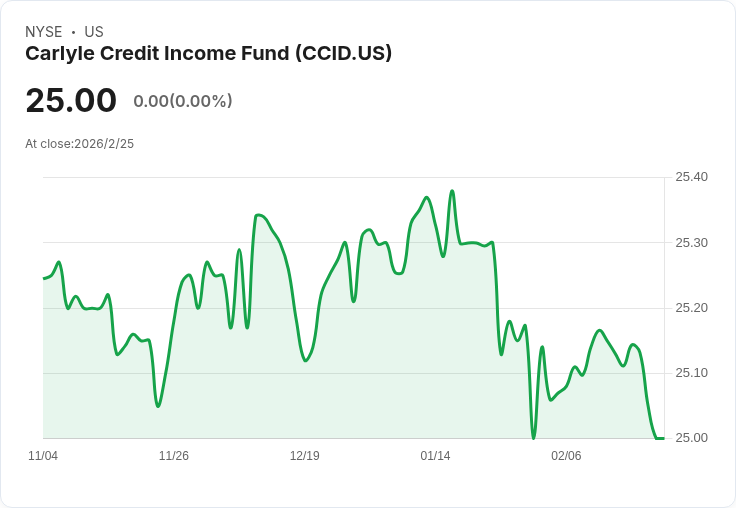
Task: Click the 25.10 price axis label
Action: tap(691, 373)
